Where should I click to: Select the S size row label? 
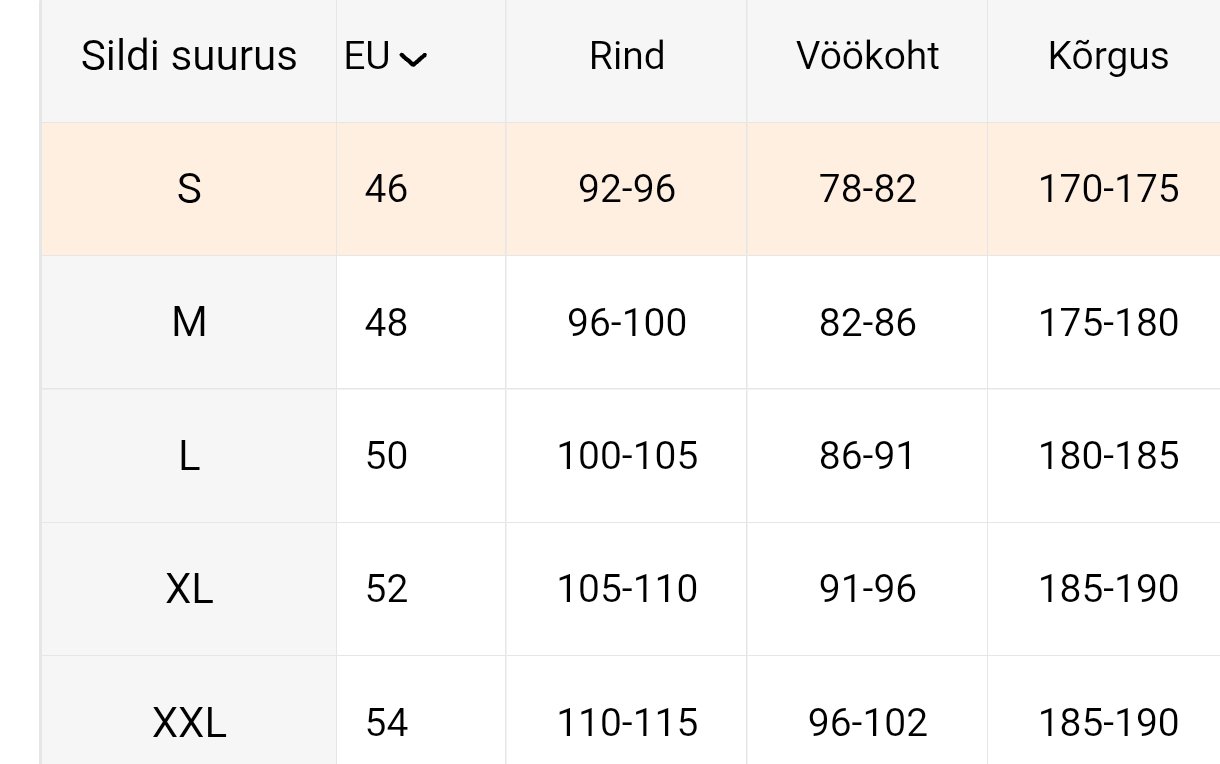pos(189,189)
